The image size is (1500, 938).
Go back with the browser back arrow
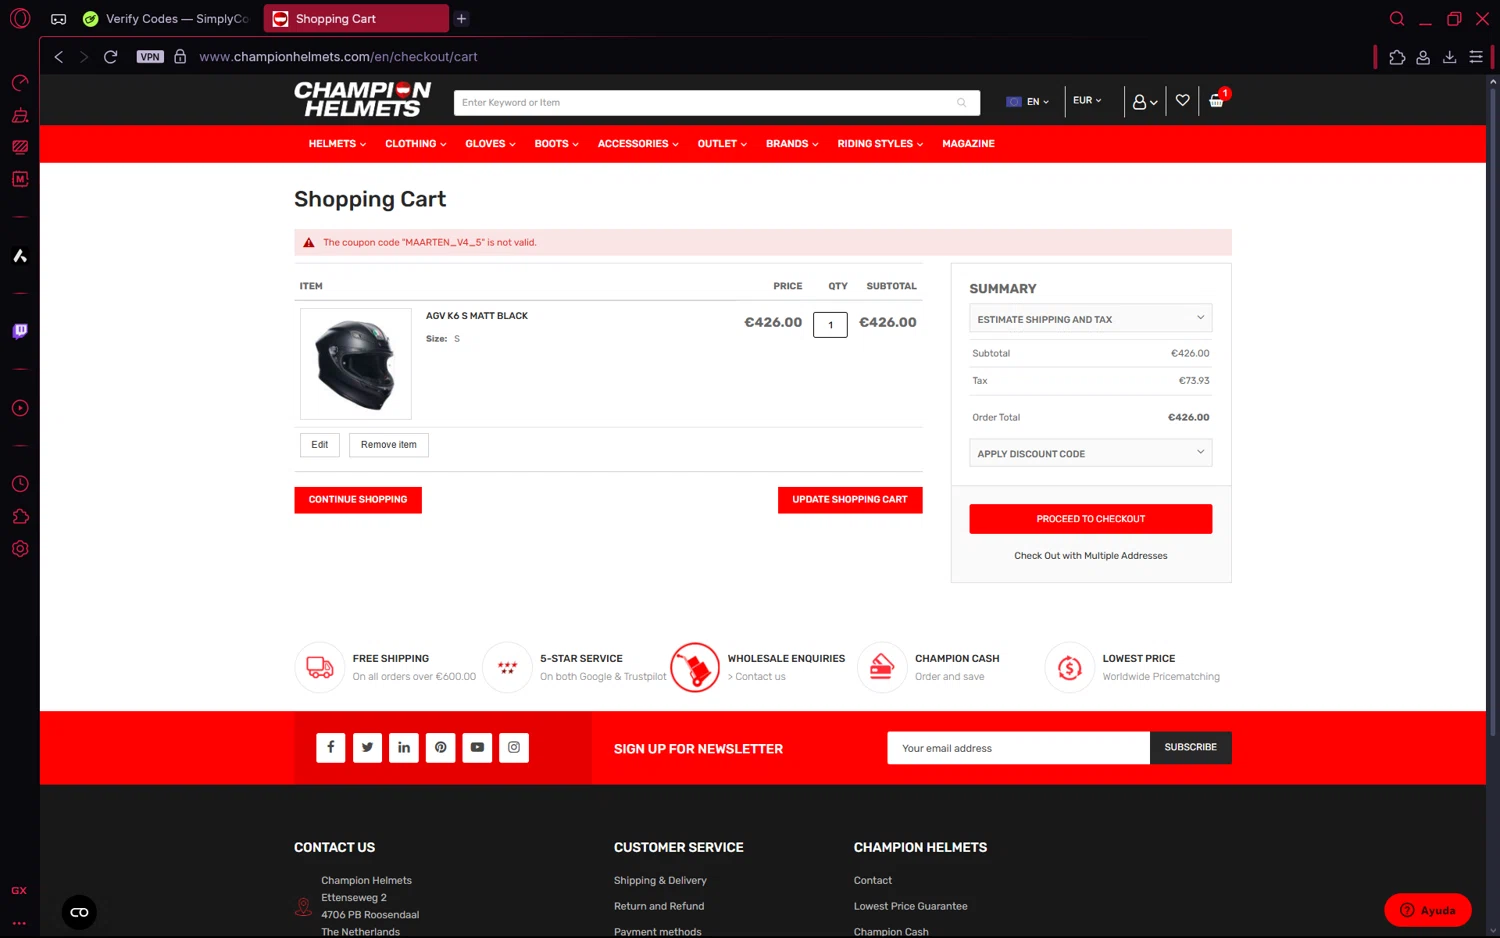coord(59,57)
